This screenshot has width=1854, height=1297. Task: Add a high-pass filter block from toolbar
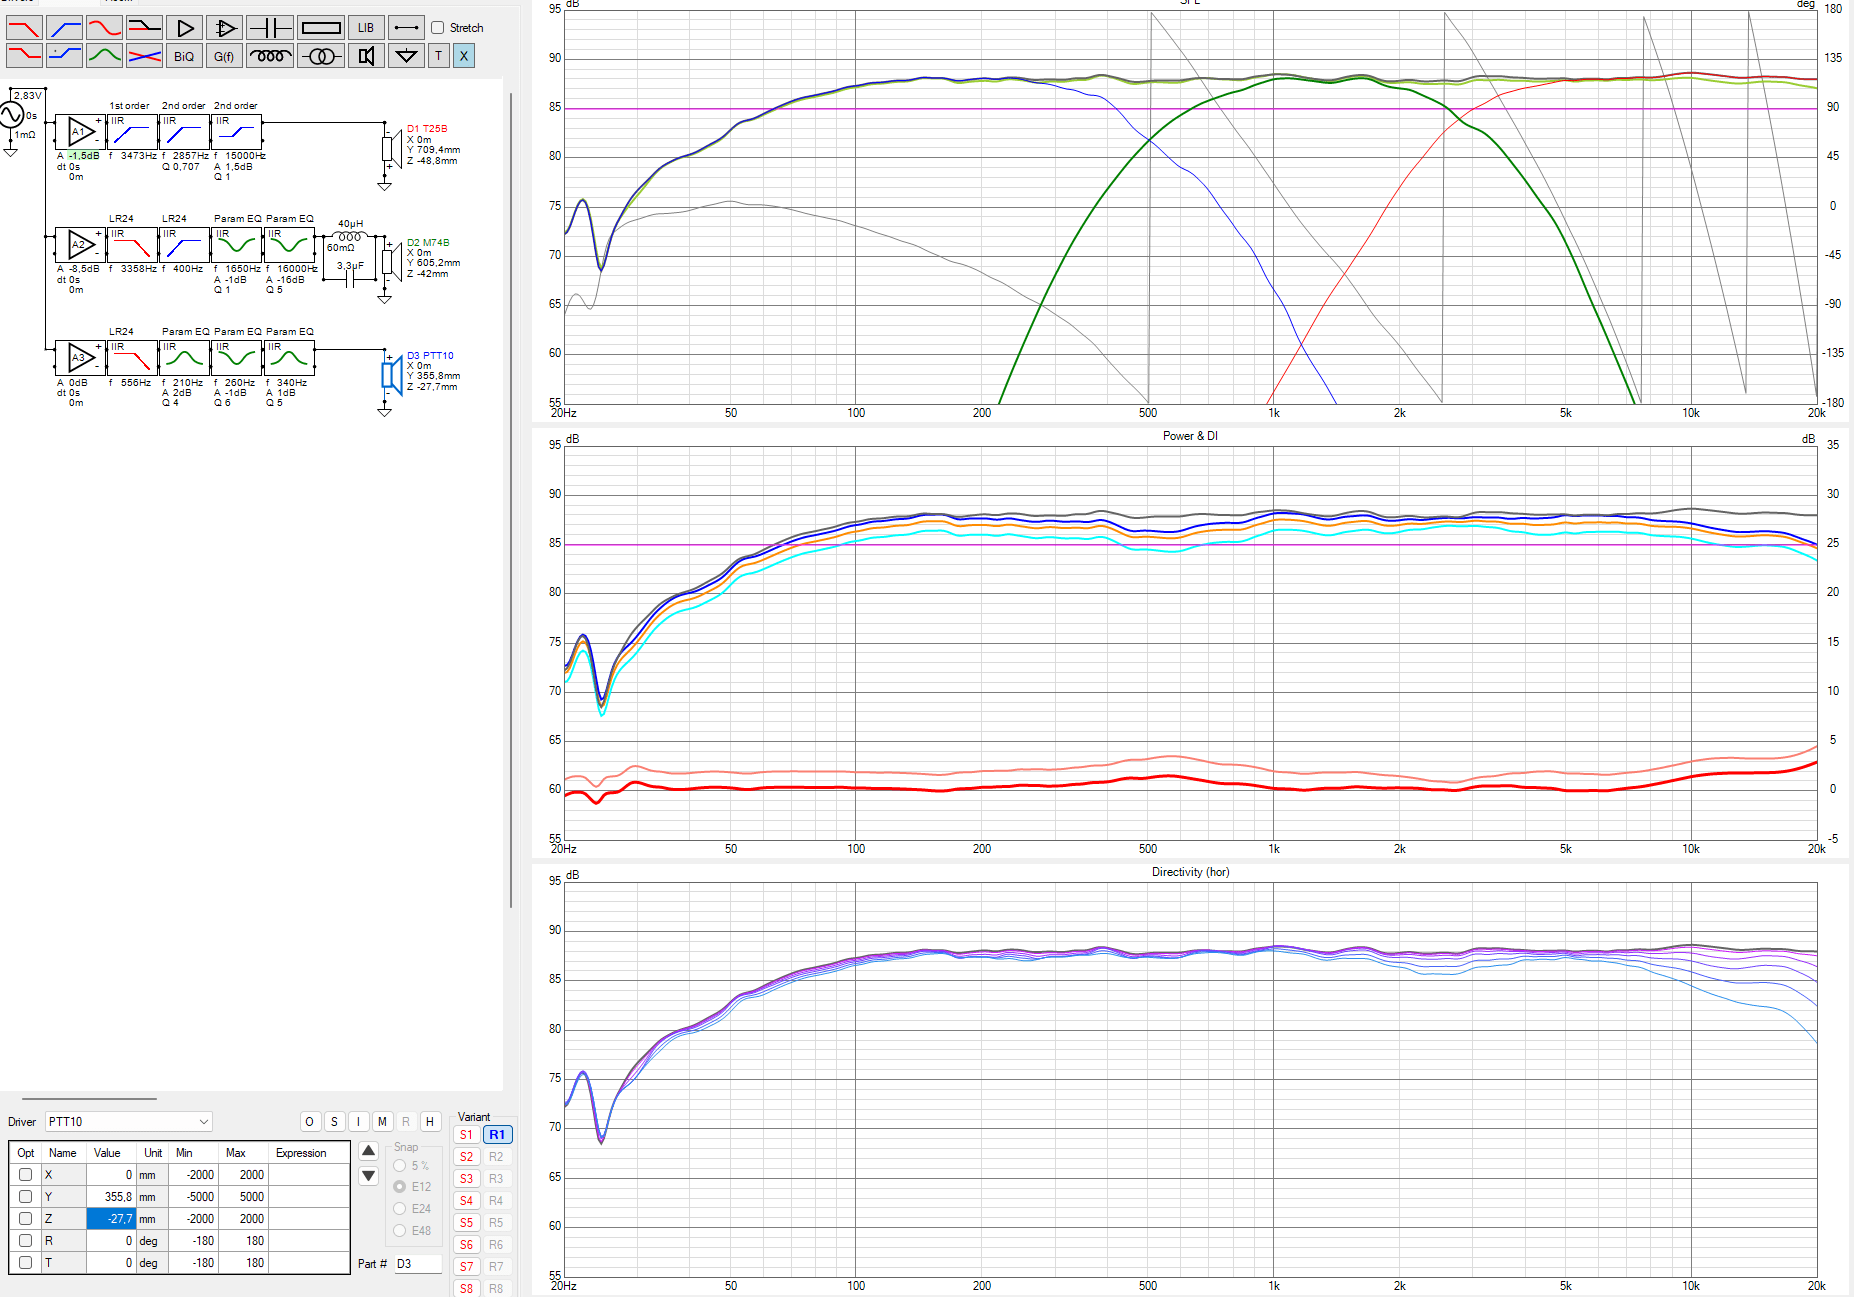pos(64,28)
